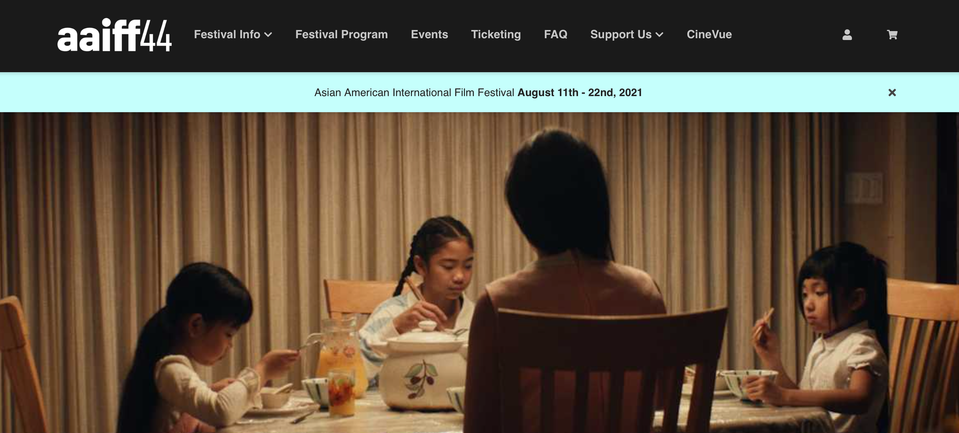Screen dimensions: 959x433
Task: Click the Support Us menu label
Action: (621, 35)
